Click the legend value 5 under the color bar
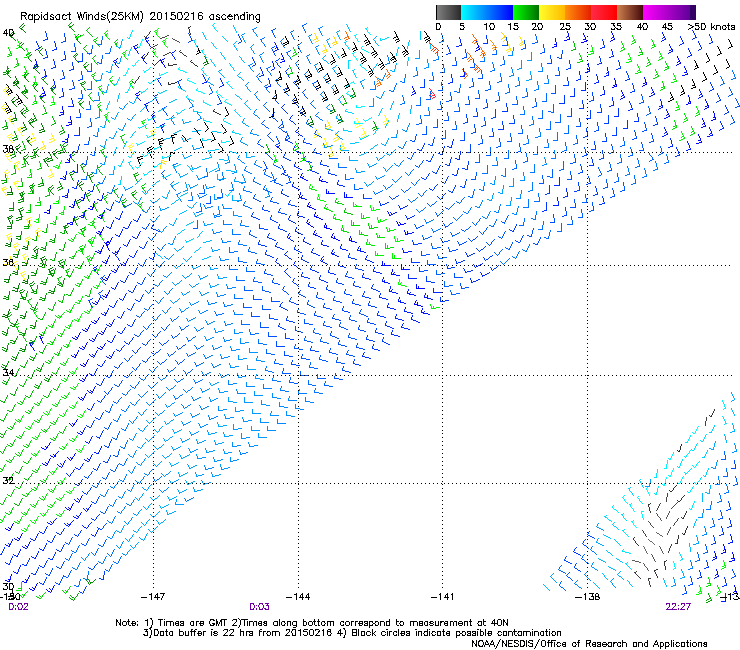The image size is (740, 650). pos(462,27)
